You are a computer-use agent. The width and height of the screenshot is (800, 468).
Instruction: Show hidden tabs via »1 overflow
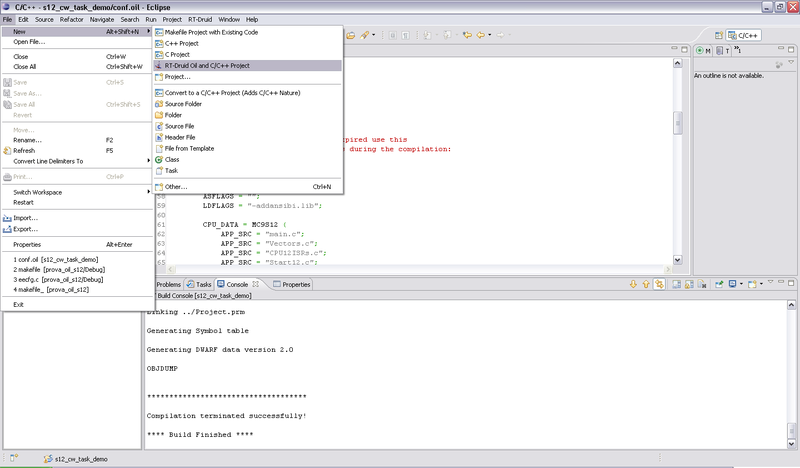738,50
